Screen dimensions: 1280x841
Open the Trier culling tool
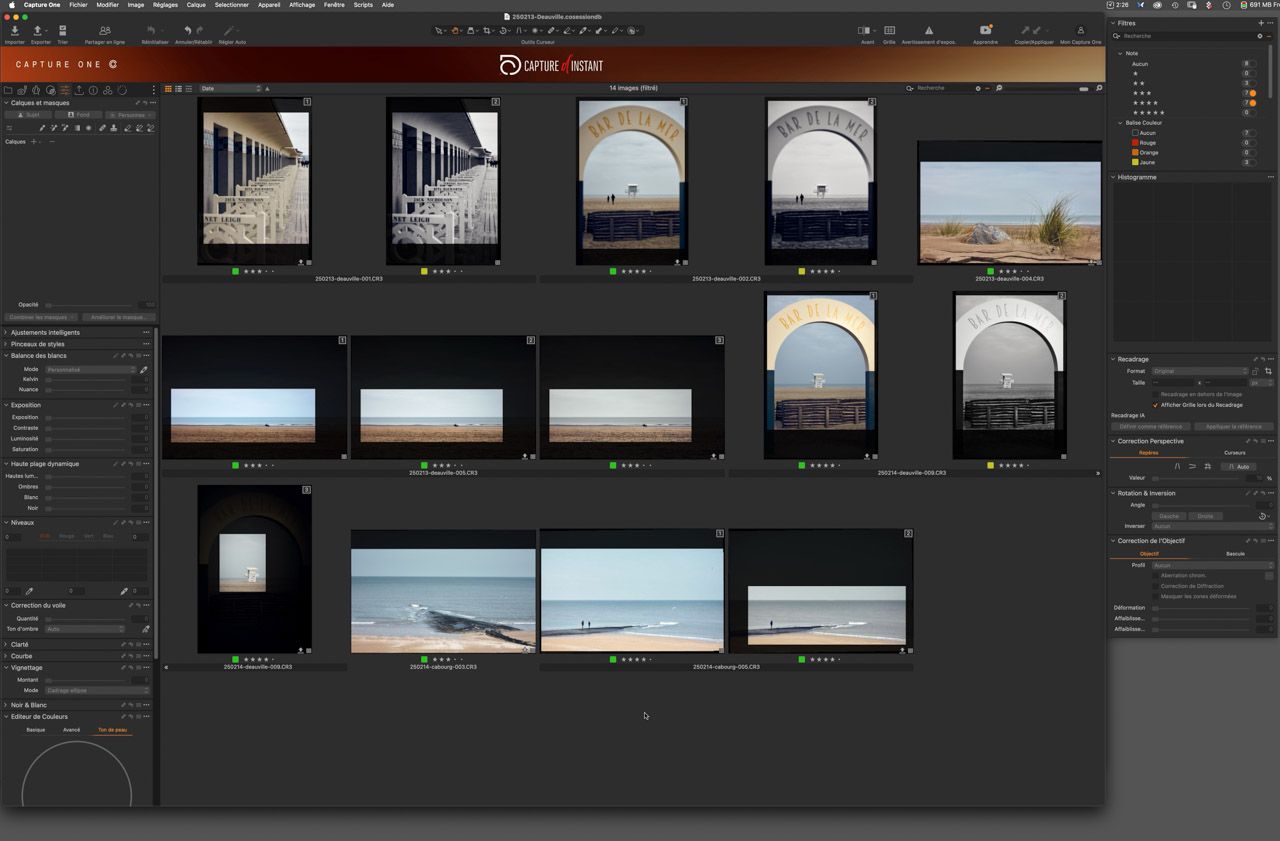[x=62, y=31]
